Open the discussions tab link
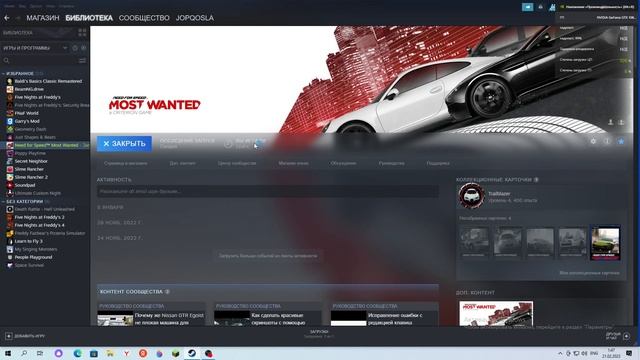 point(343,163)
